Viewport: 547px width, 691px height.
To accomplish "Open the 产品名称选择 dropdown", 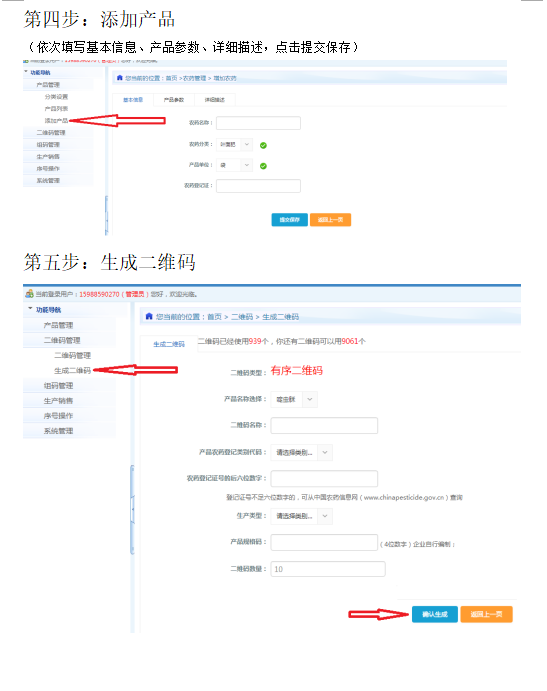I will pos(294,399).
